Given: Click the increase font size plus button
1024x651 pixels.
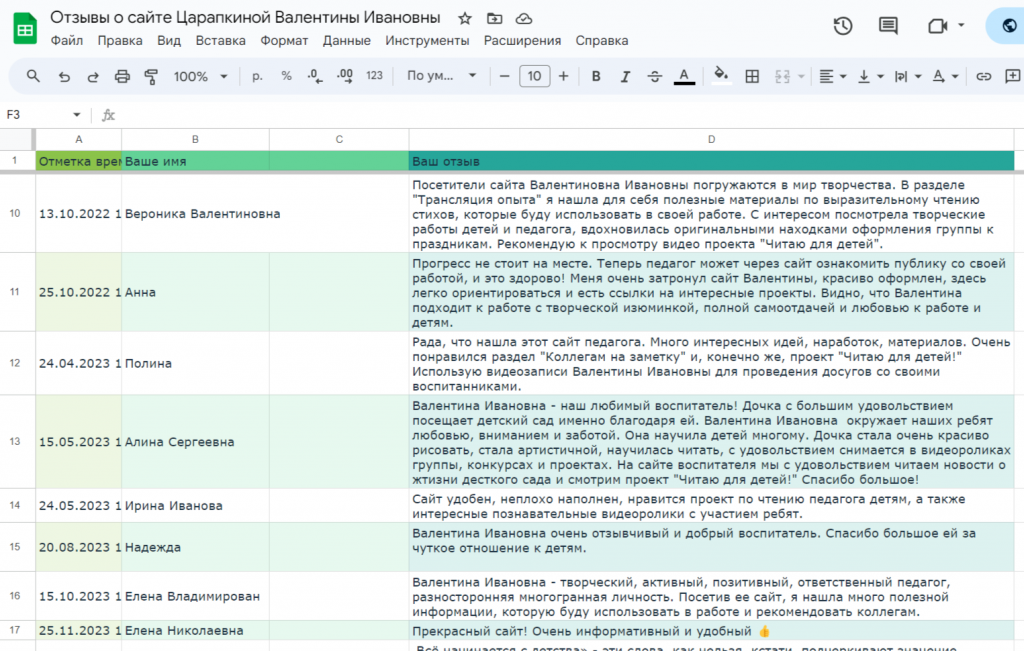Looking at the screenshot, I should (x=564, y=76).
